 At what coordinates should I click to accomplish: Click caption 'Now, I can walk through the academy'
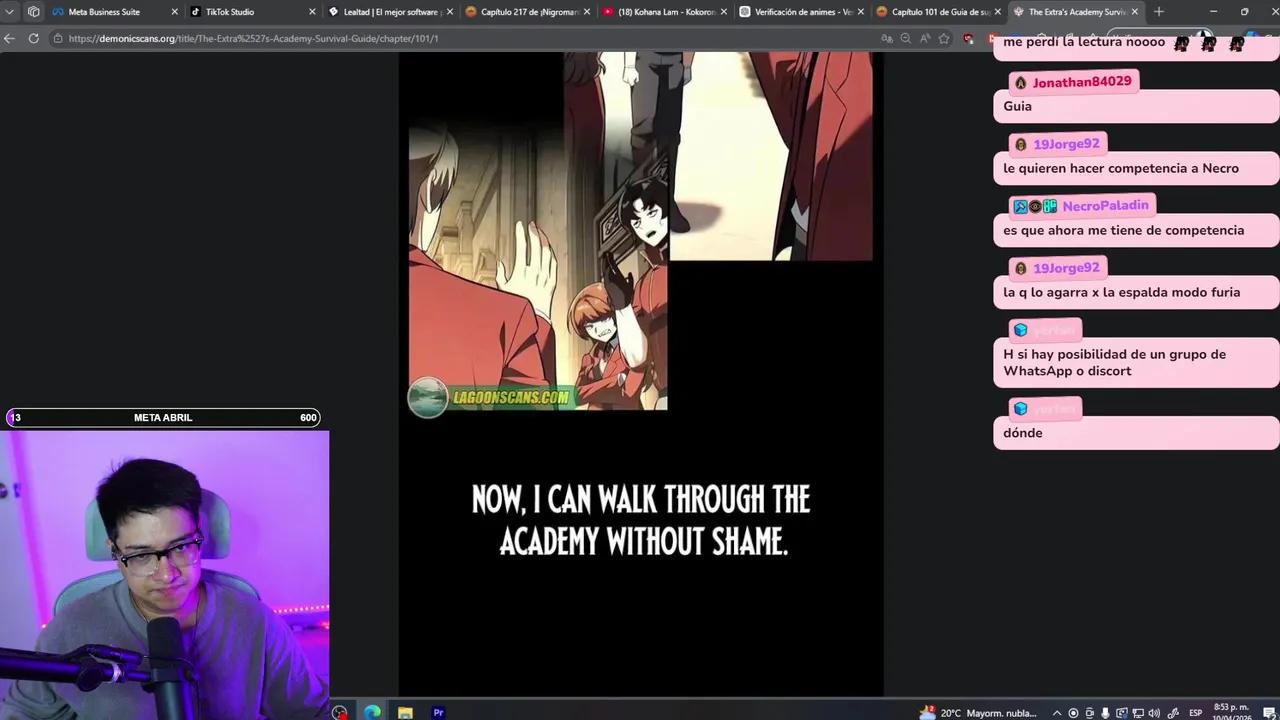coord(641,520)
